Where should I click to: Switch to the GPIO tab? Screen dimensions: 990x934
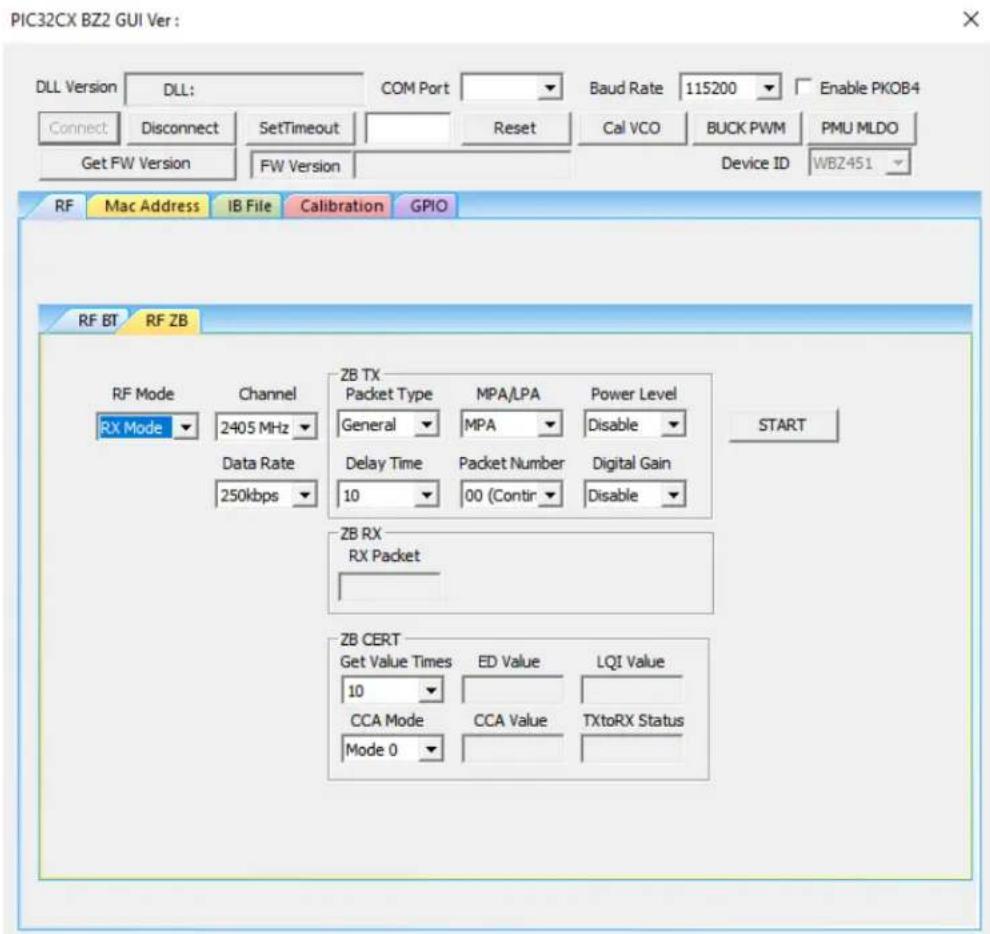coord(429,206)
